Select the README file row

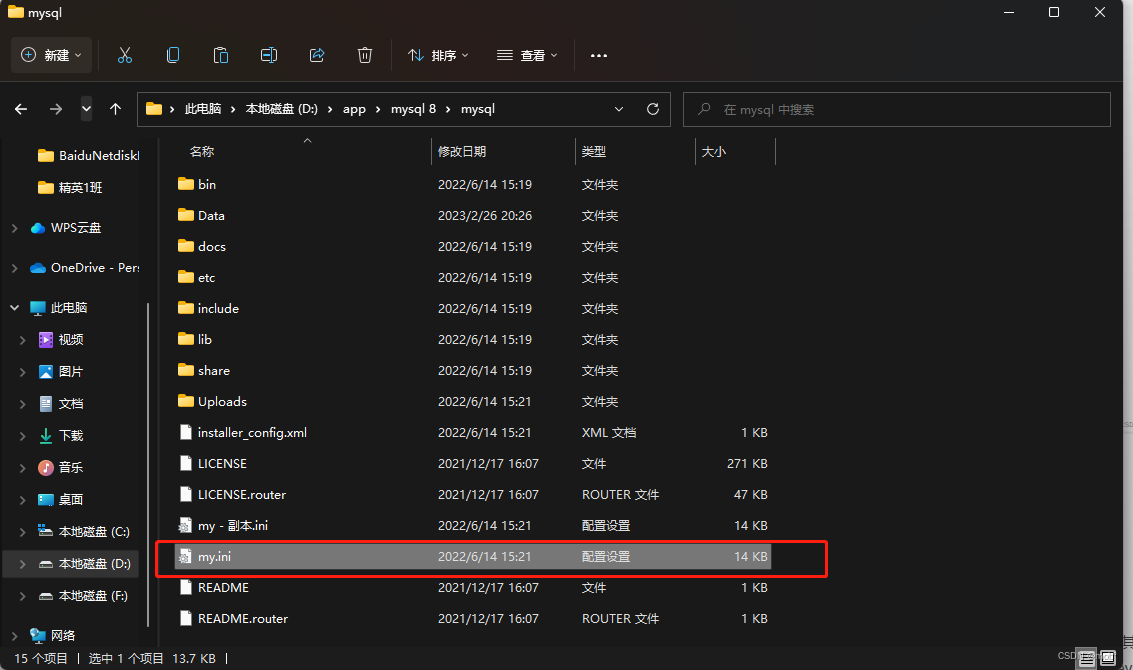473,588
